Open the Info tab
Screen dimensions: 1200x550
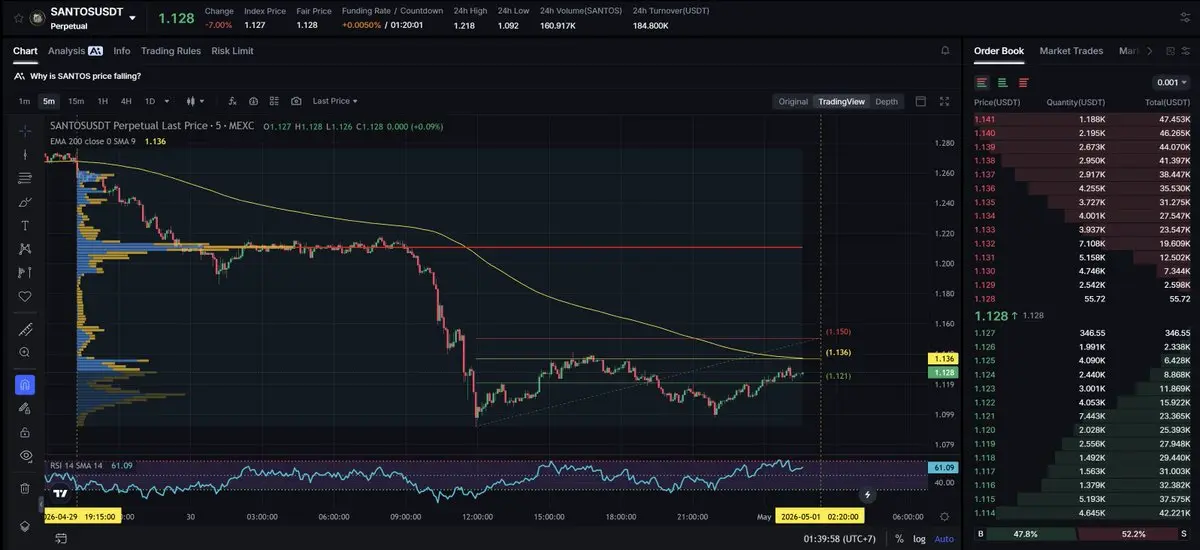[122, 50]
